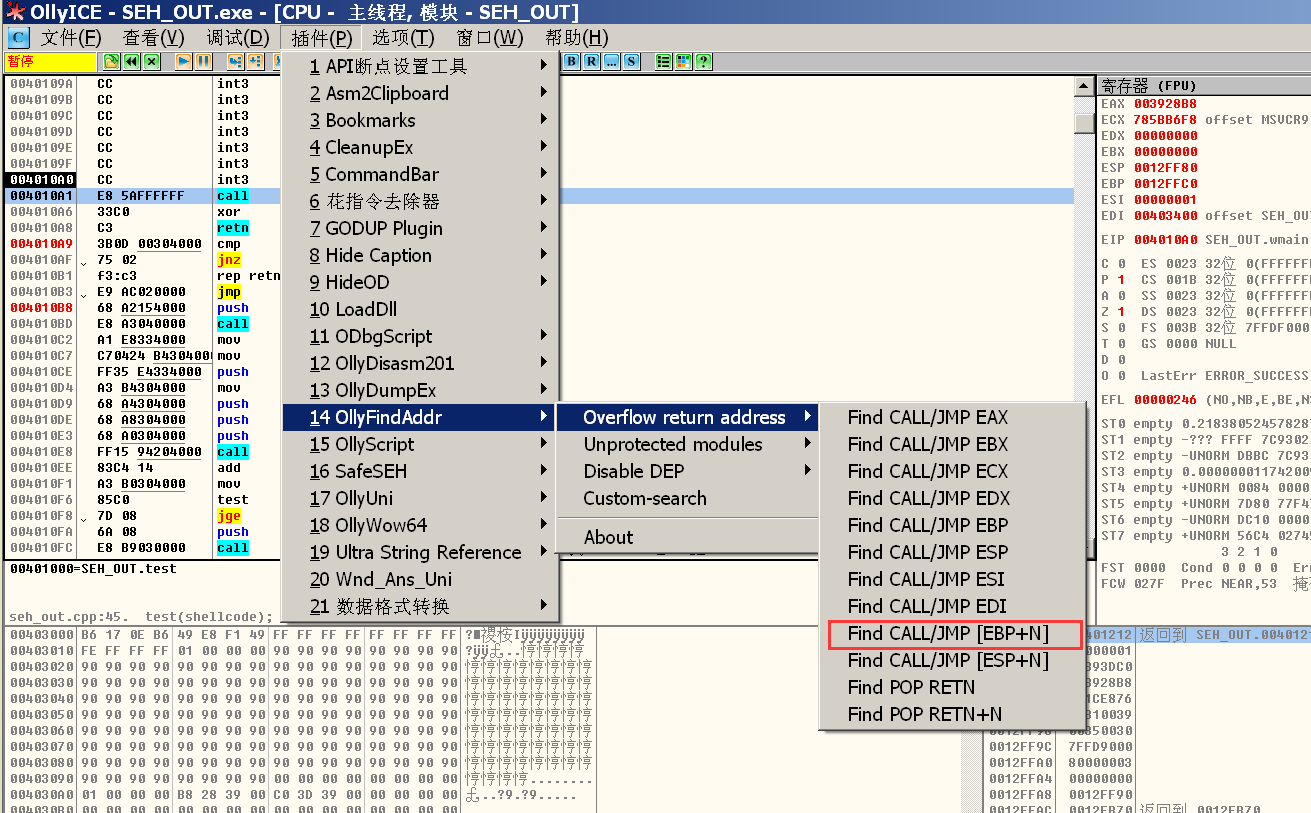Expand the Disable DEP submenu
The image size is (1311, 813).
(633, 471)
